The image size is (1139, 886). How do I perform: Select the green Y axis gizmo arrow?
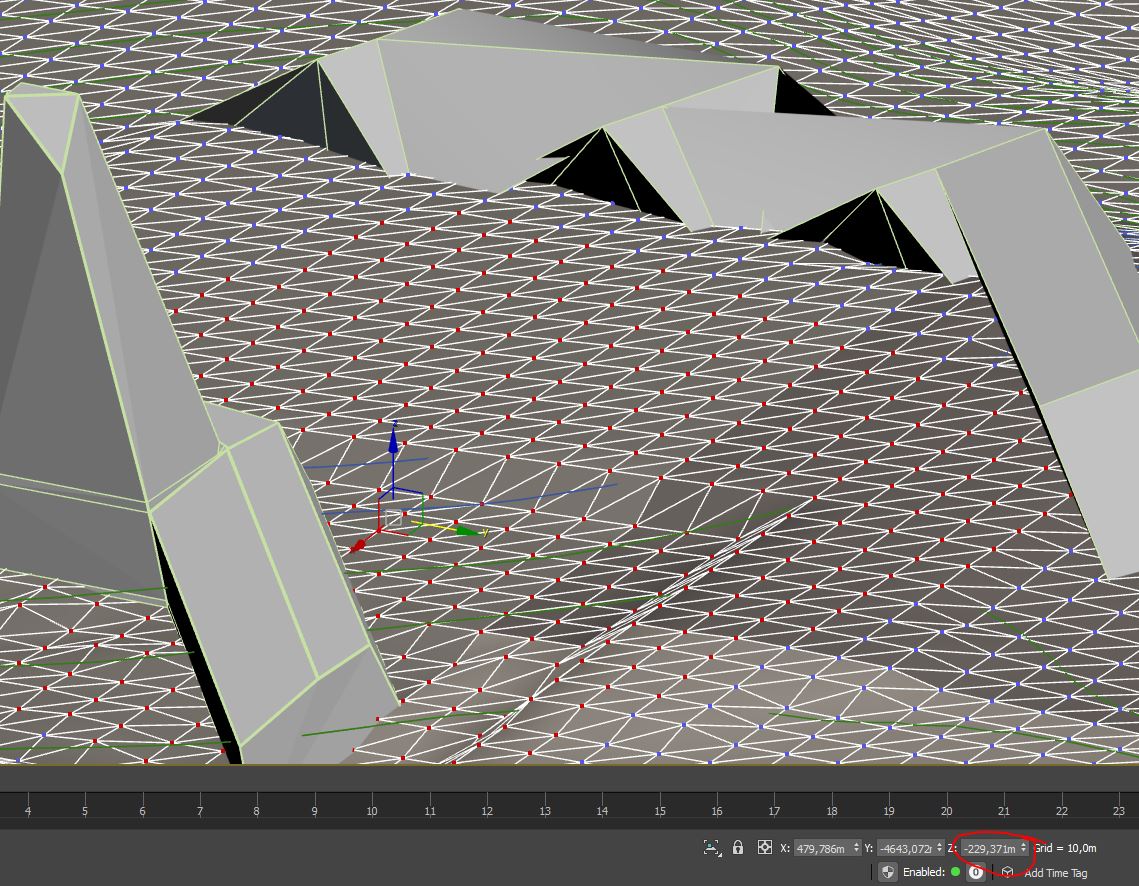click(x=467, y=531)
